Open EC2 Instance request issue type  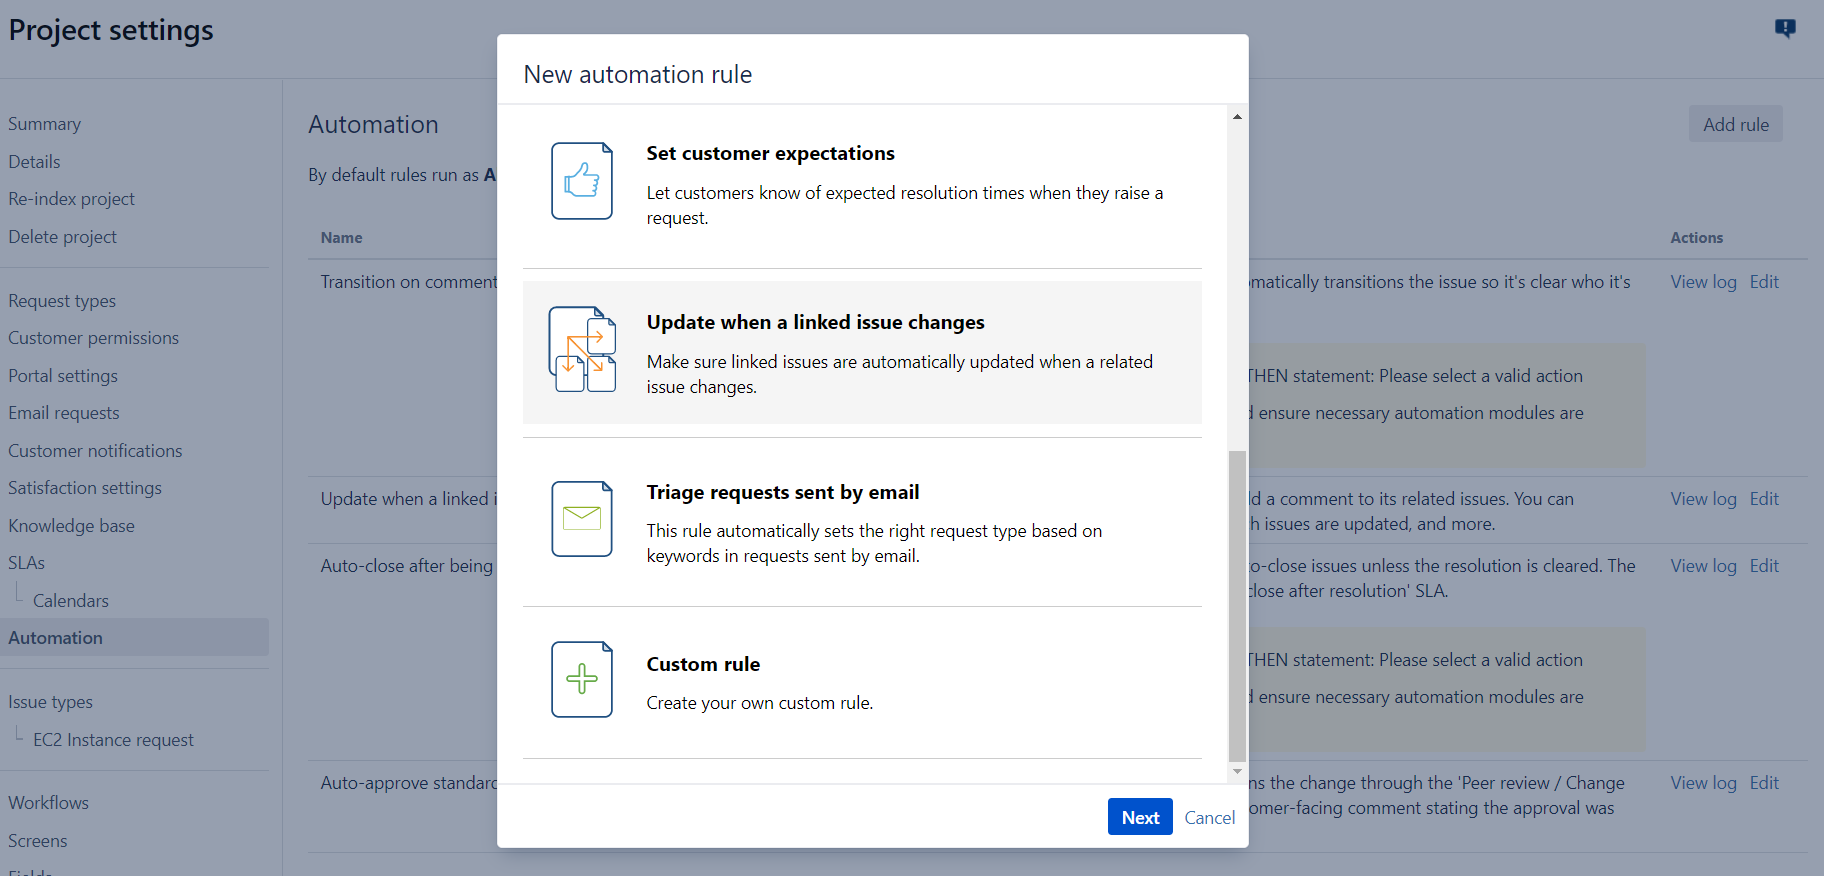(x=113, y=740)
